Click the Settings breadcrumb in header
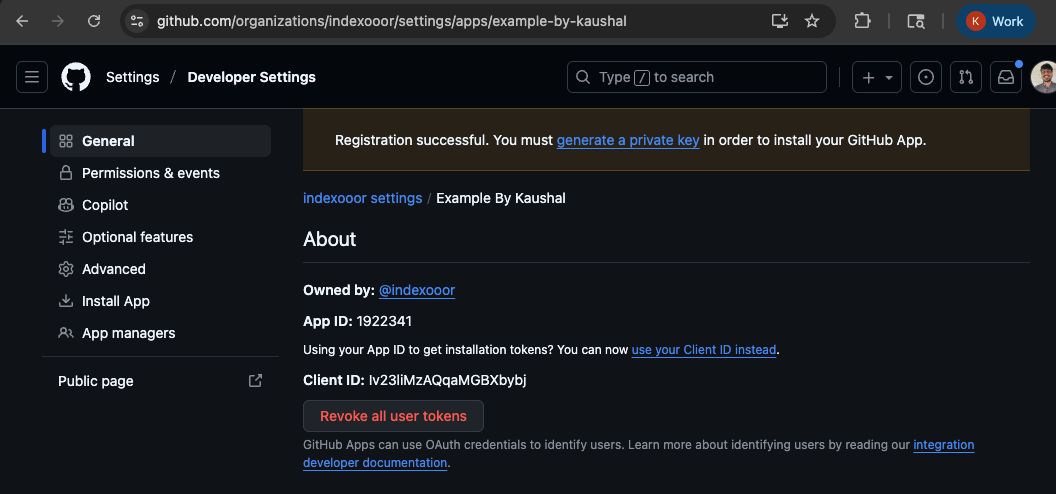The width and height of the screenshot is (1056, 494). click(x=133, y=77)
